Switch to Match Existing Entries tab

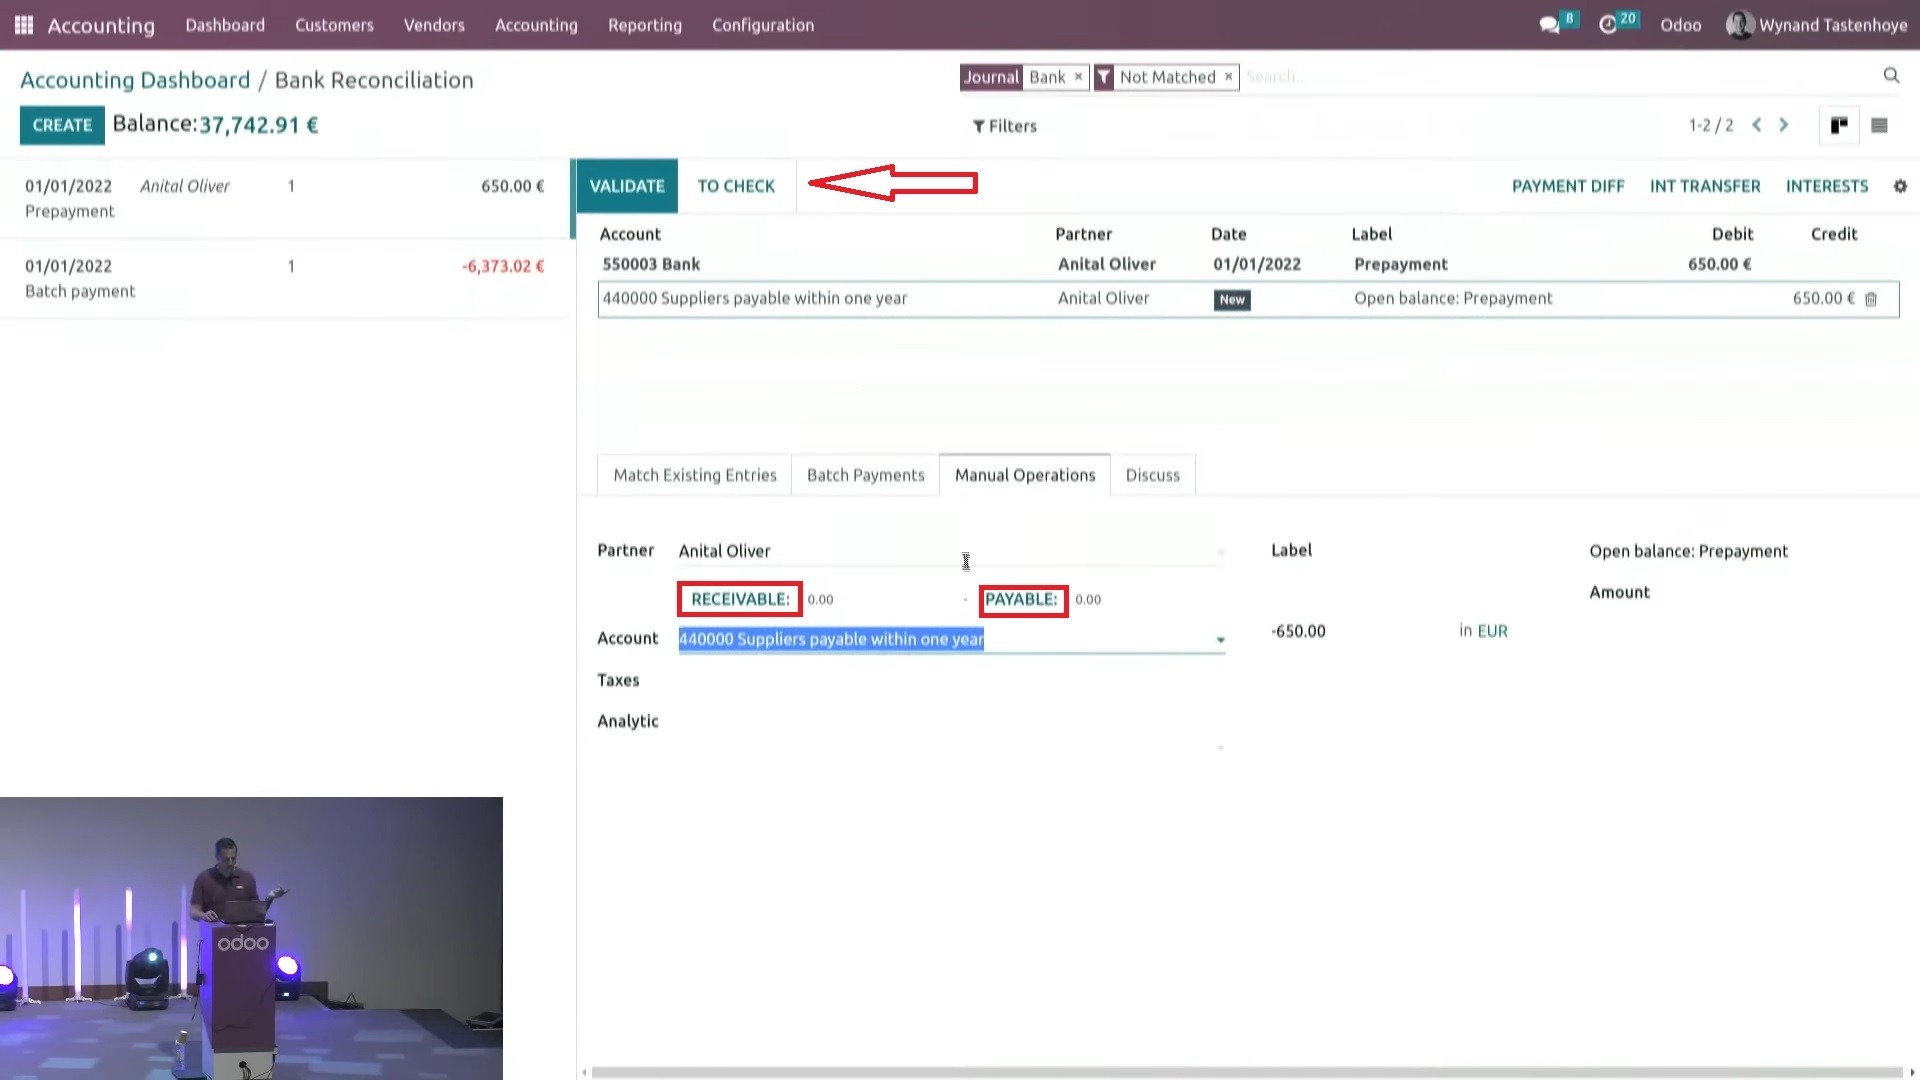point(695,475)
